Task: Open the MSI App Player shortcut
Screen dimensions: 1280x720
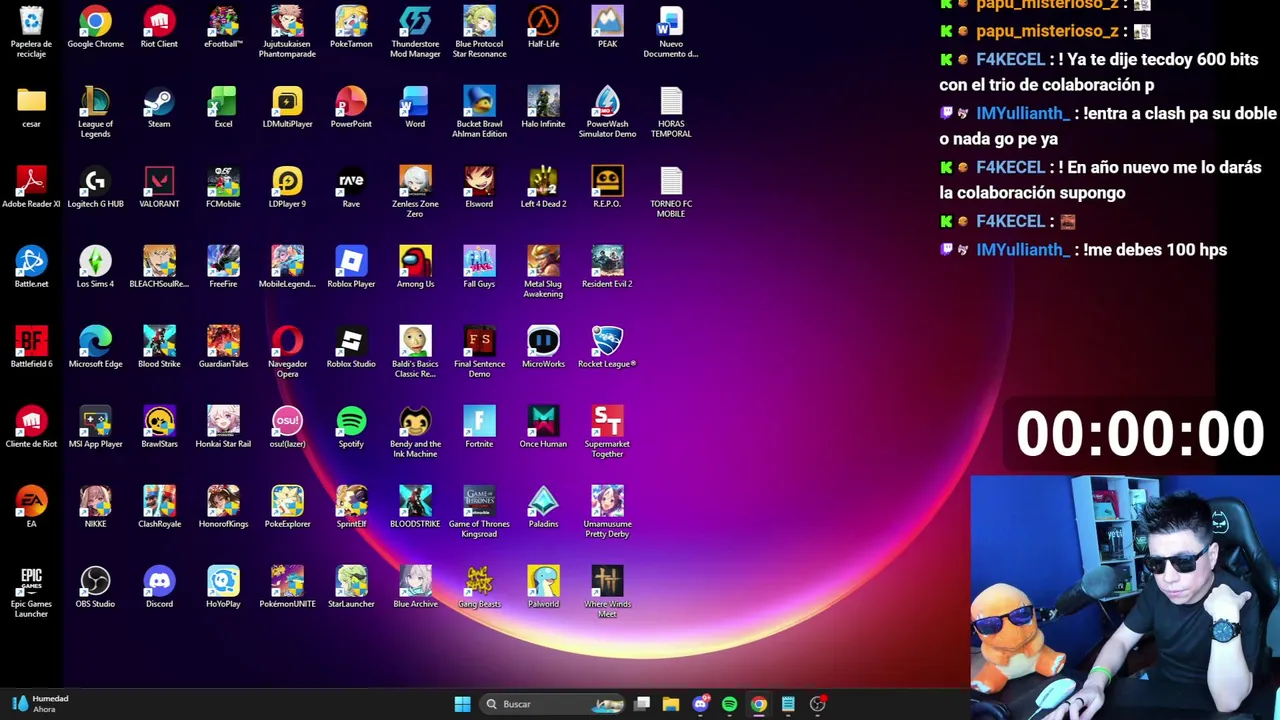Action: 95,428
